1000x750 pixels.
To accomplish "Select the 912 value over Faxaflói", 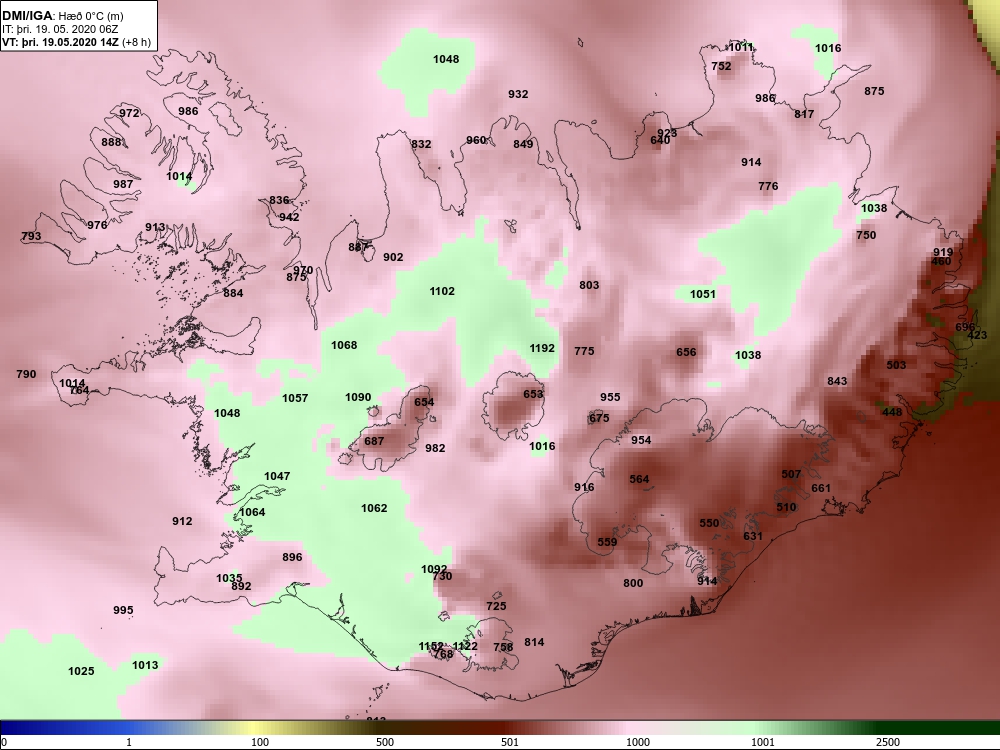I will coord(182,521).
